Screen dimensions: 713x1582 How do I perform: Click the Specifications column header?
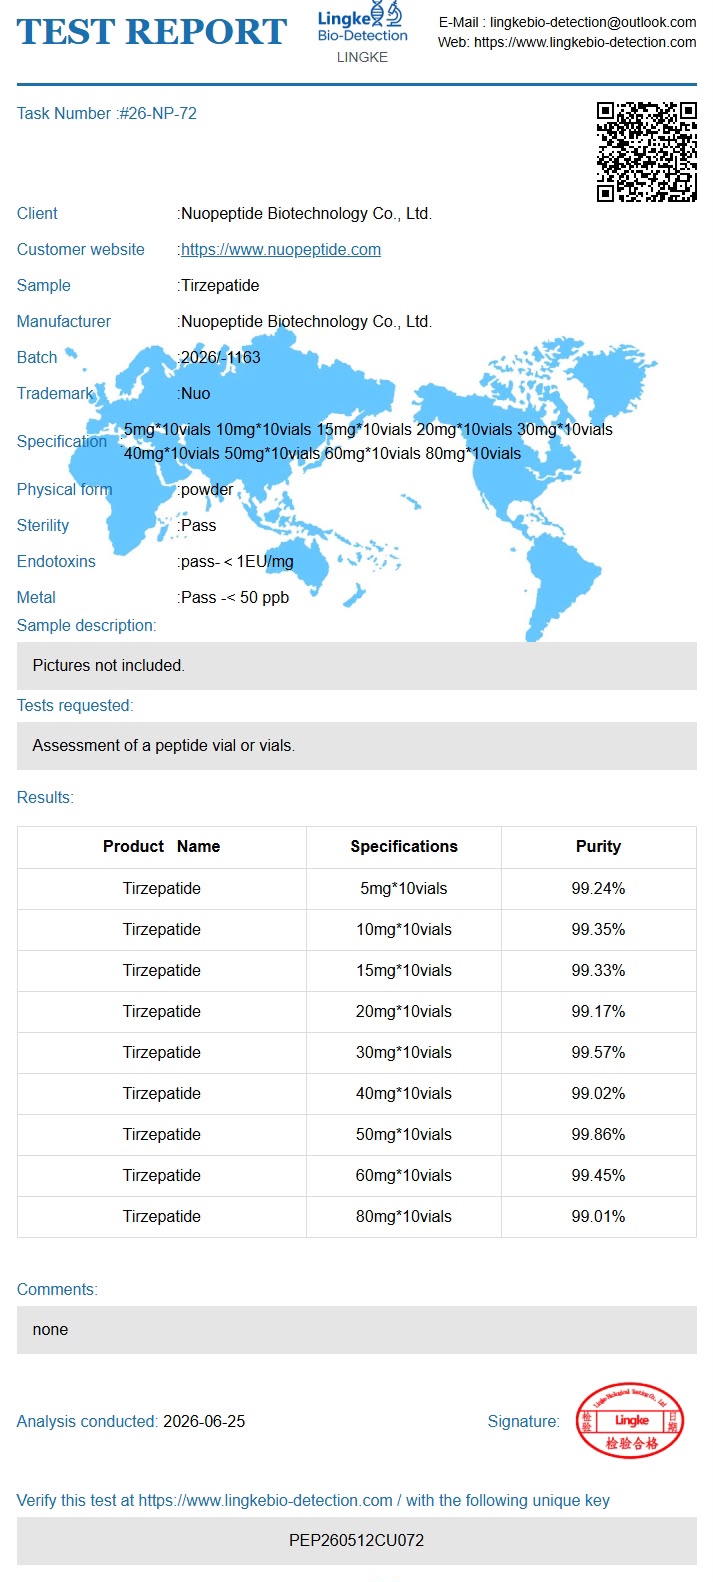(404, 846)
